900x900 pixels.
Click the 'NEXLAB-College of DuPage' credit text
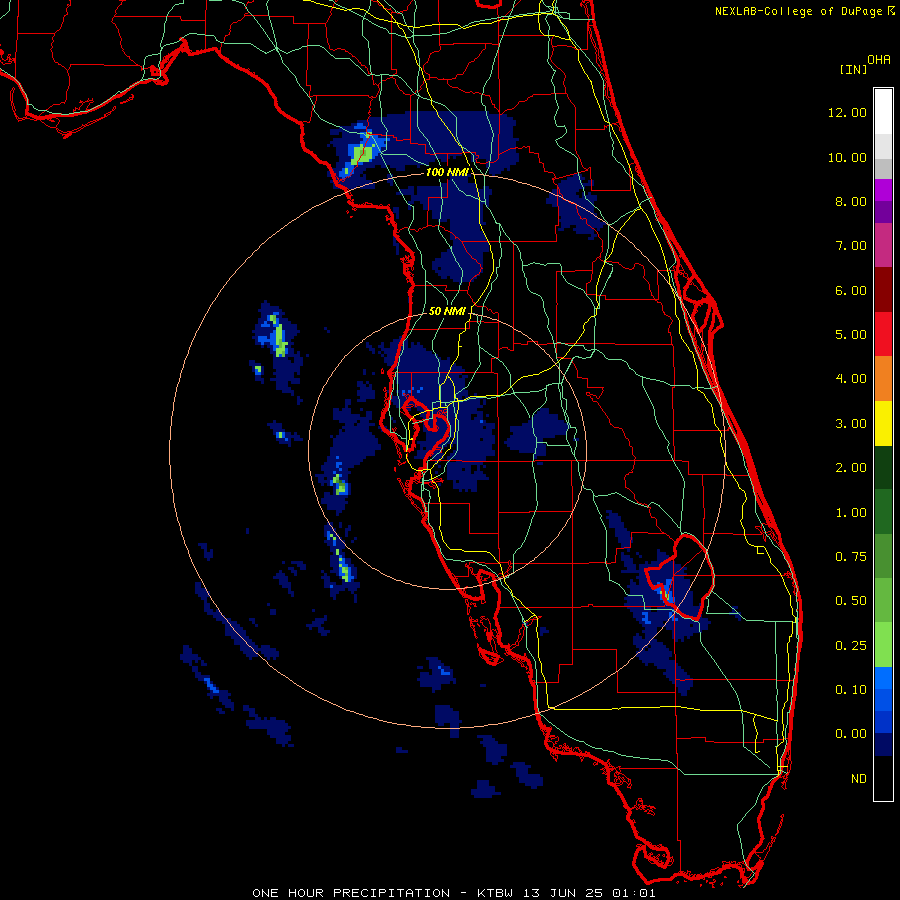pyautogui.click(x=800, y=11)
